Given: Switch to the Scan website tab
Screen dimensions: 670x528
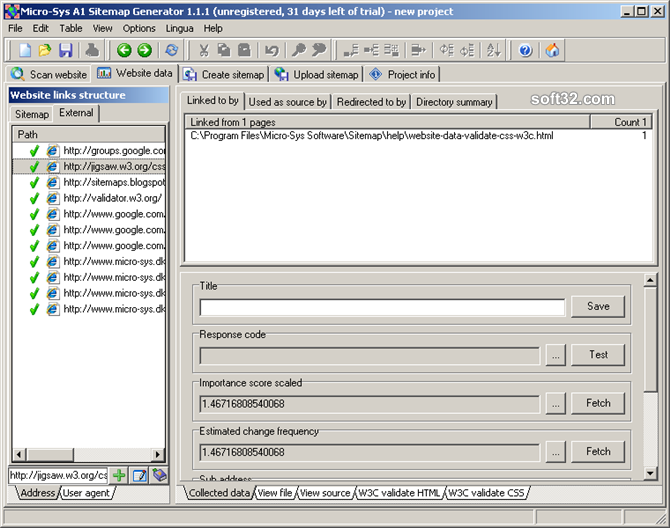Looking at the screenshot, I should click(x=49, y=74).
